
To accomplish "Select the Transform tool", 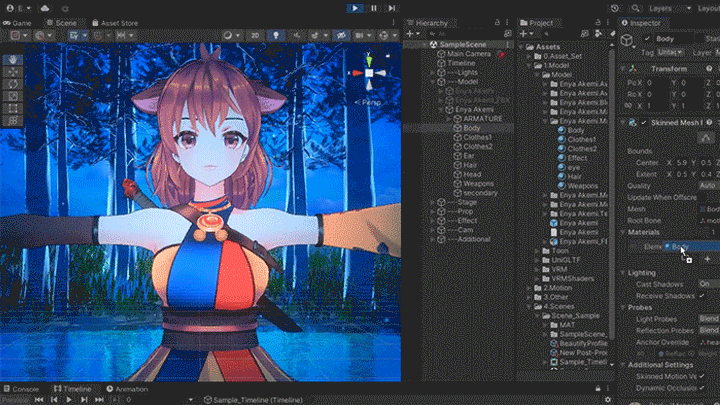I will coord(13,120).
